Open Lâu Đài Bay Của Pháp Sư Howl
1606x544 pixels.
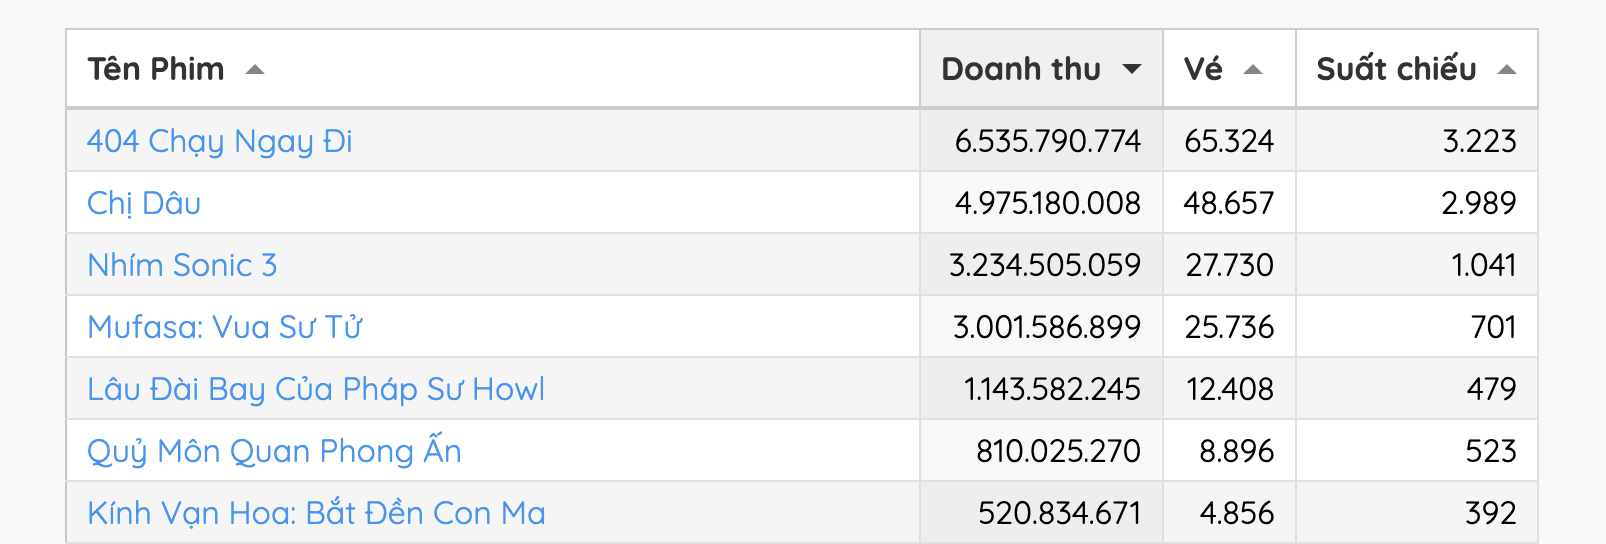[316, 389]
